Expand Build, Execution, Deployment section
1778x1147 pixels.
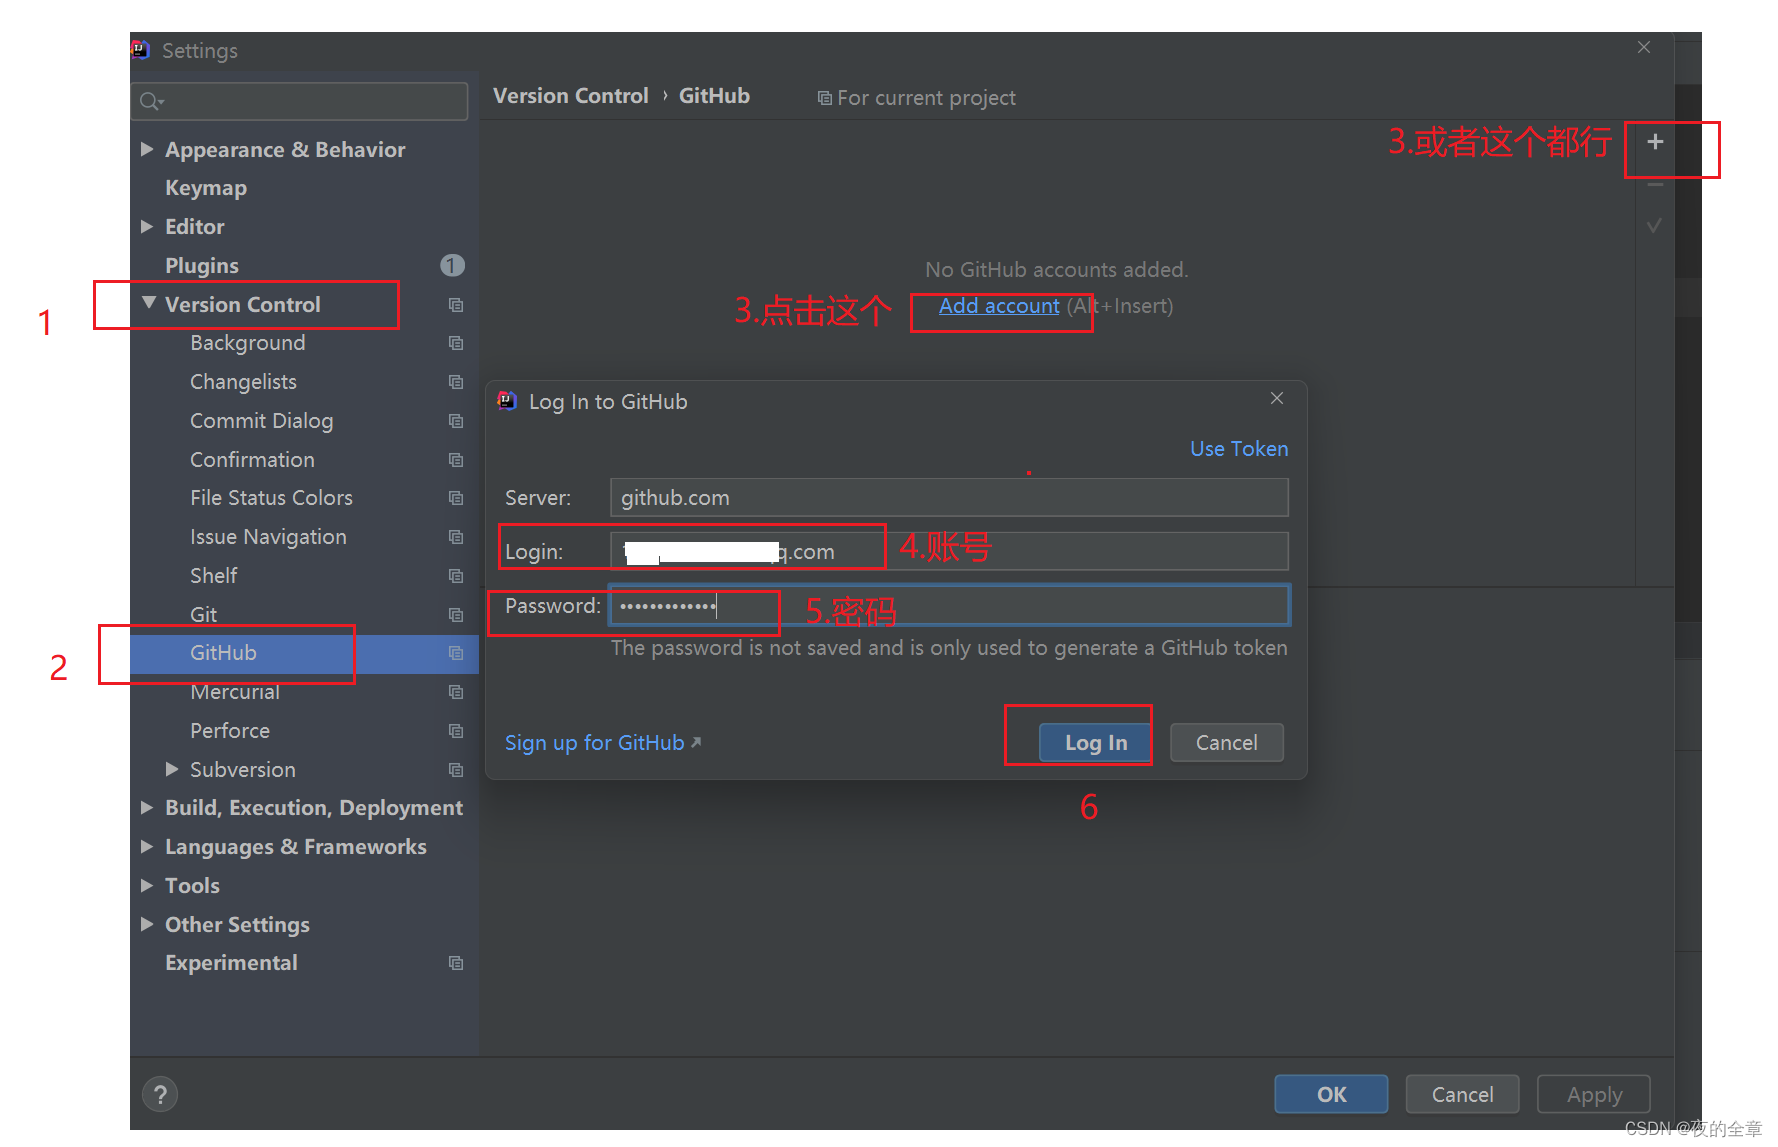pos(147,807)
